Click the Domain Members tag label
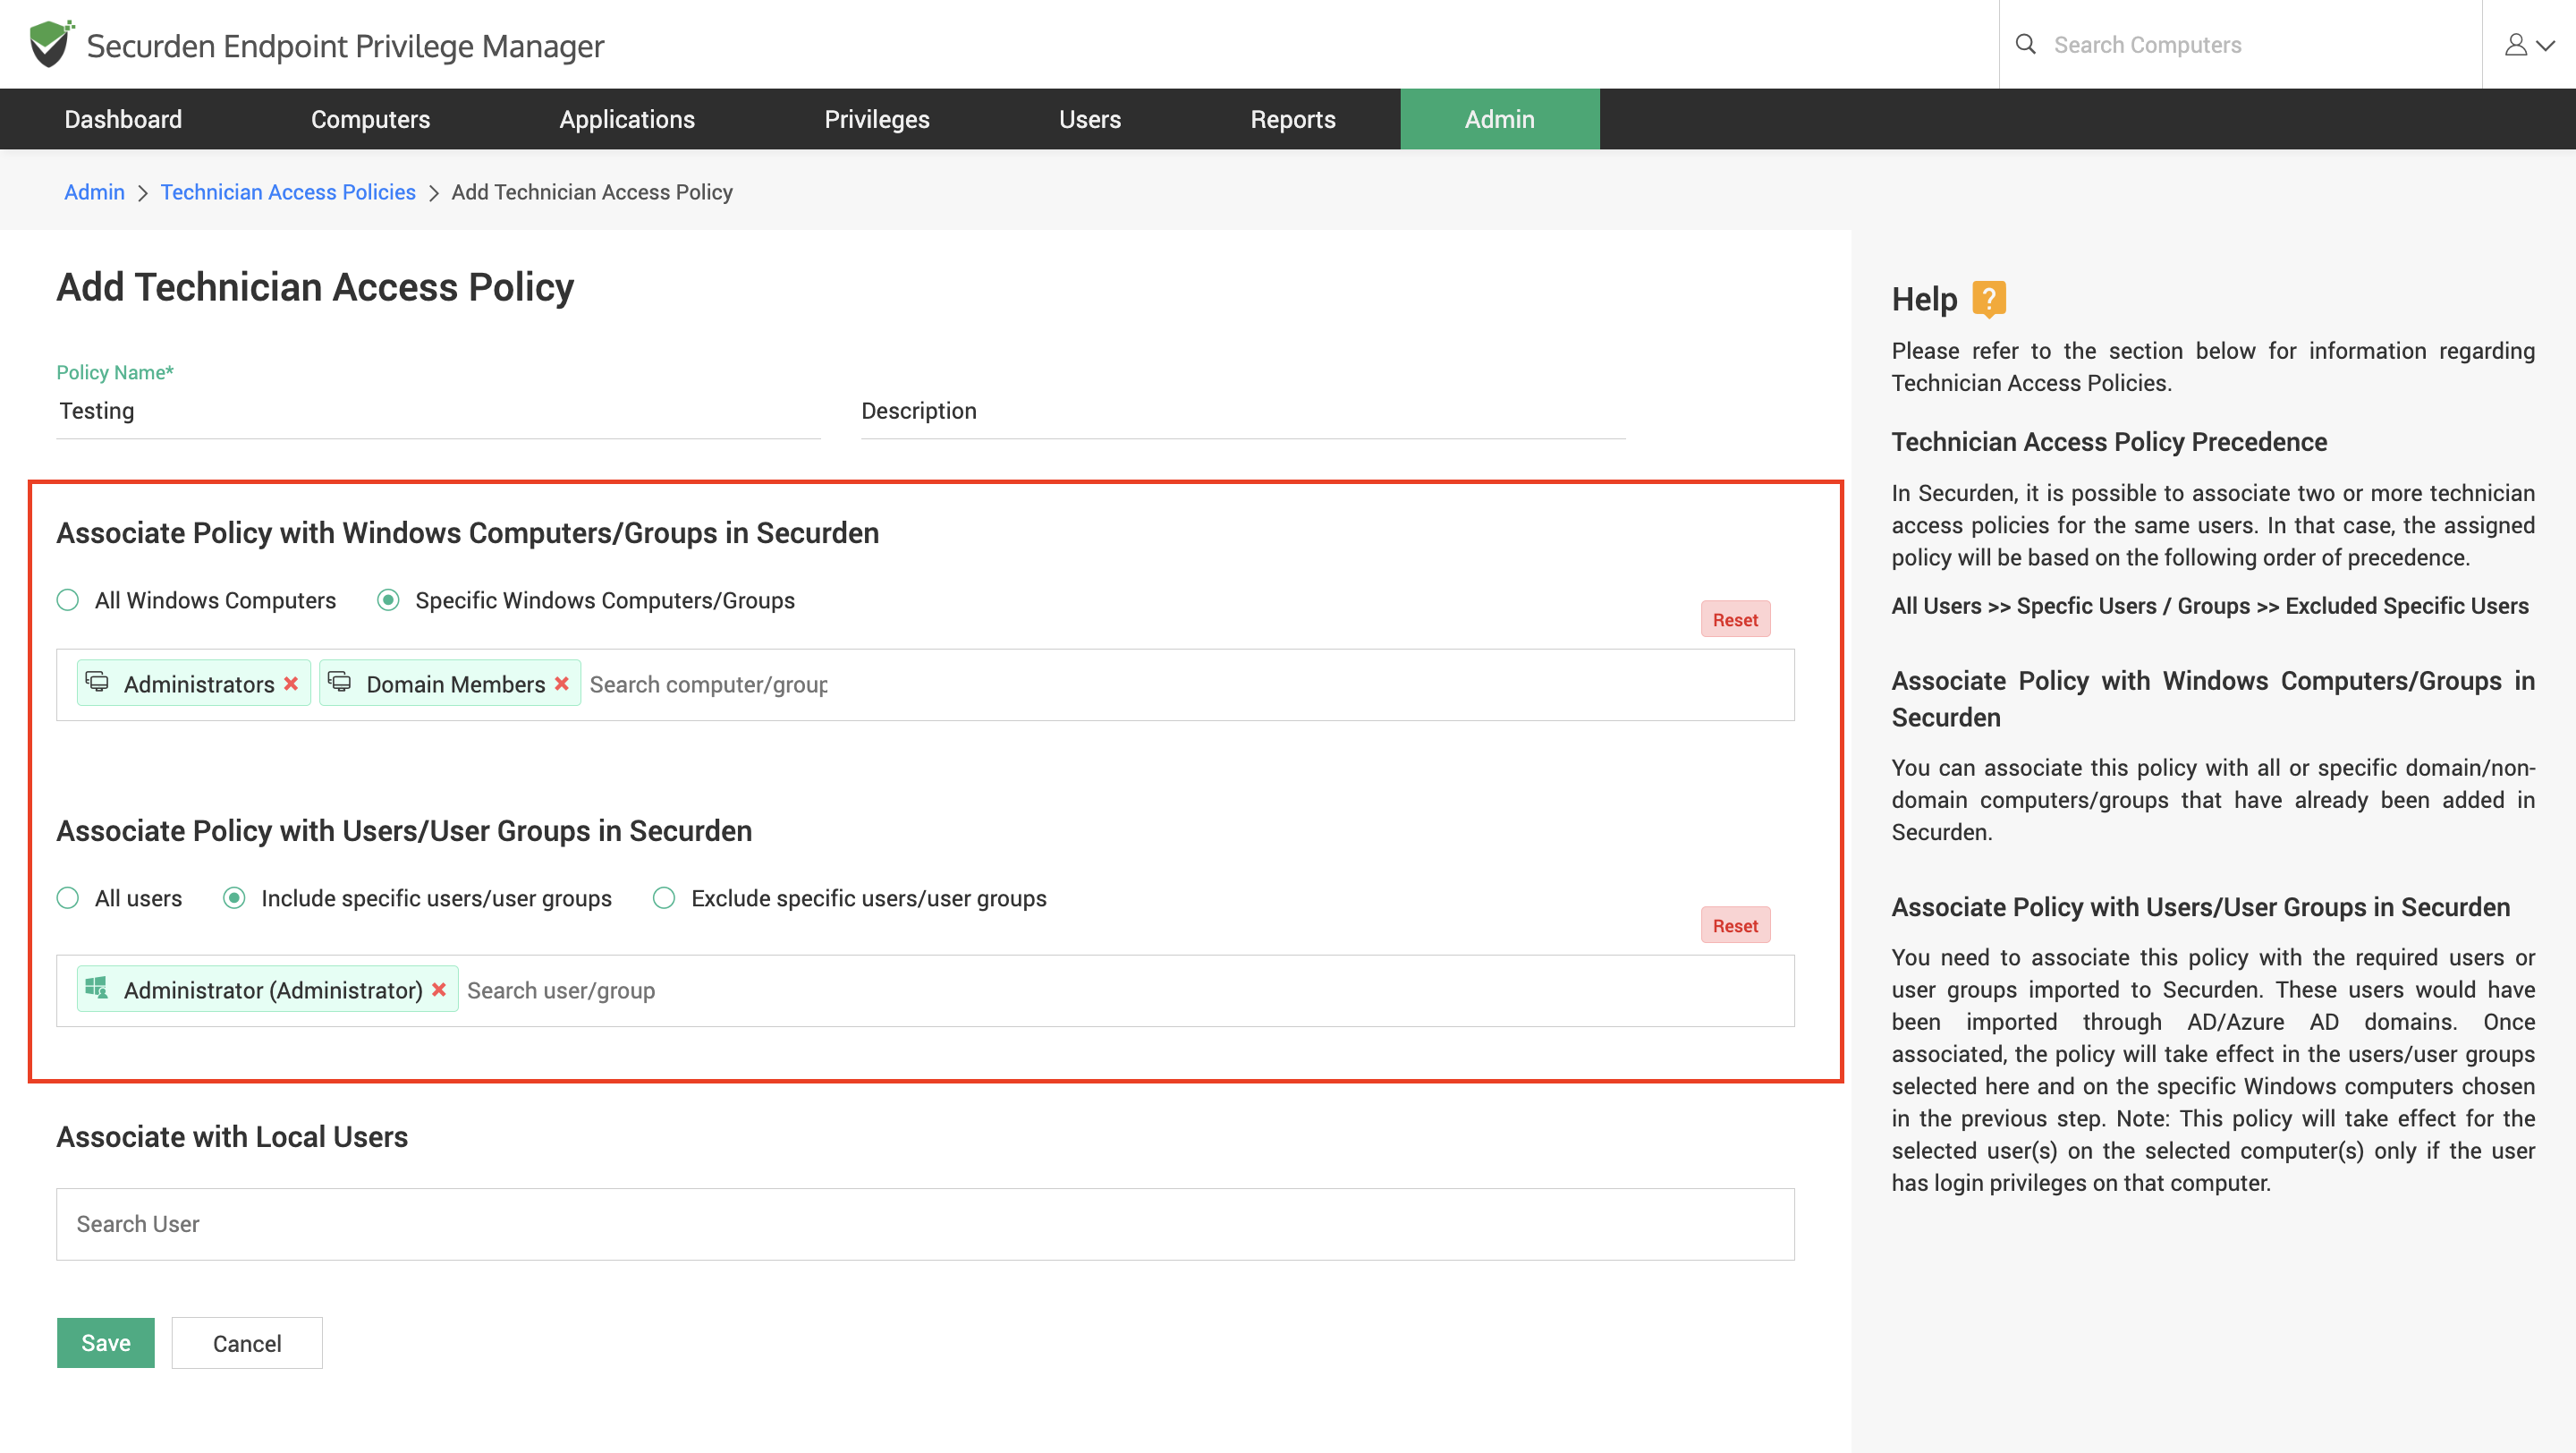This screenshot has height=1453, width=2576. point(456,684)
